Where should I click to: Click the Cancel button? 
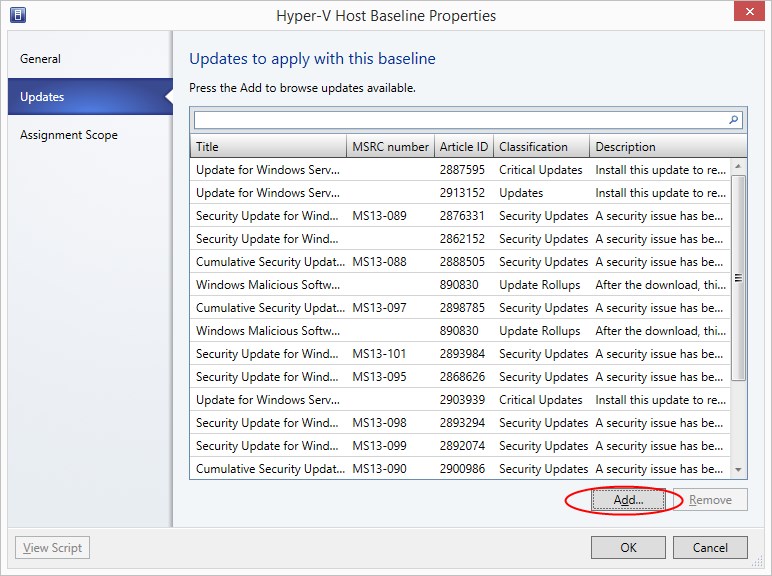(710, 547)
